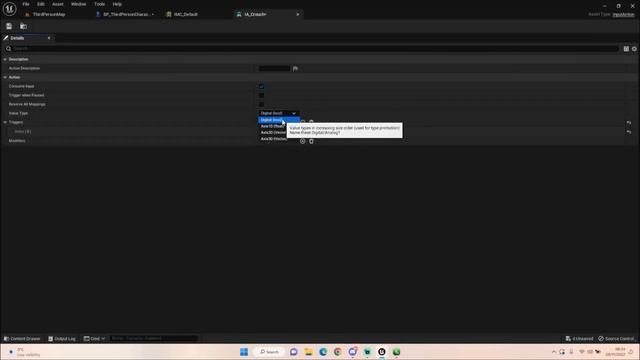Collapse the Triggers array expander

point(5,122)
